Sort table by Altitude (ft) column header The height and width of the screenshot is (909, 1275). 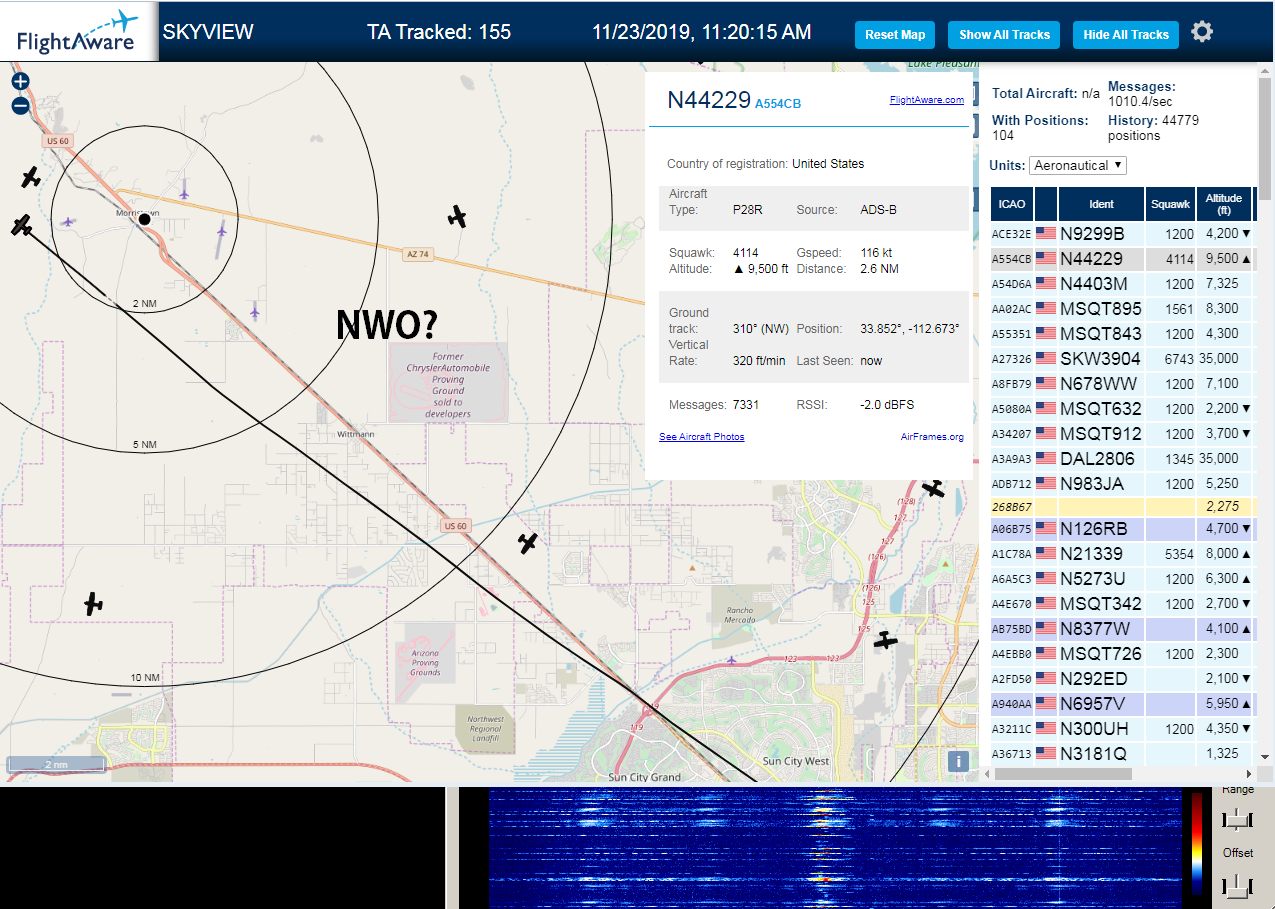pos(1223,204)
